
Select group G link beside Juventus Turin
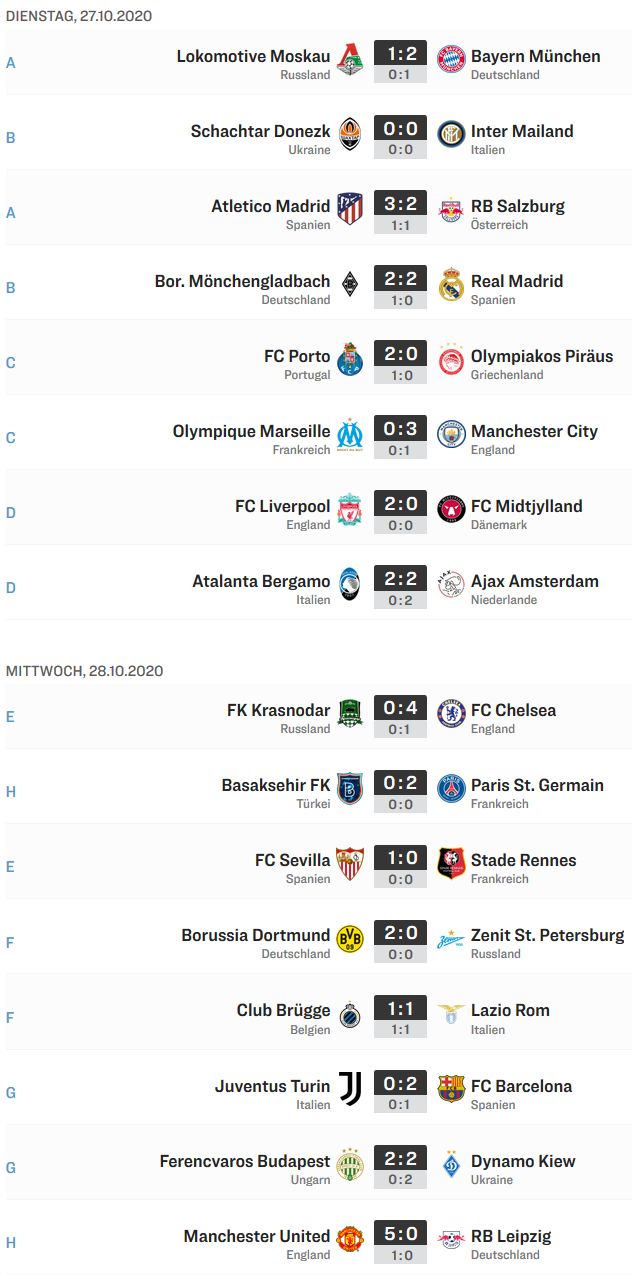coord(11,1092)
